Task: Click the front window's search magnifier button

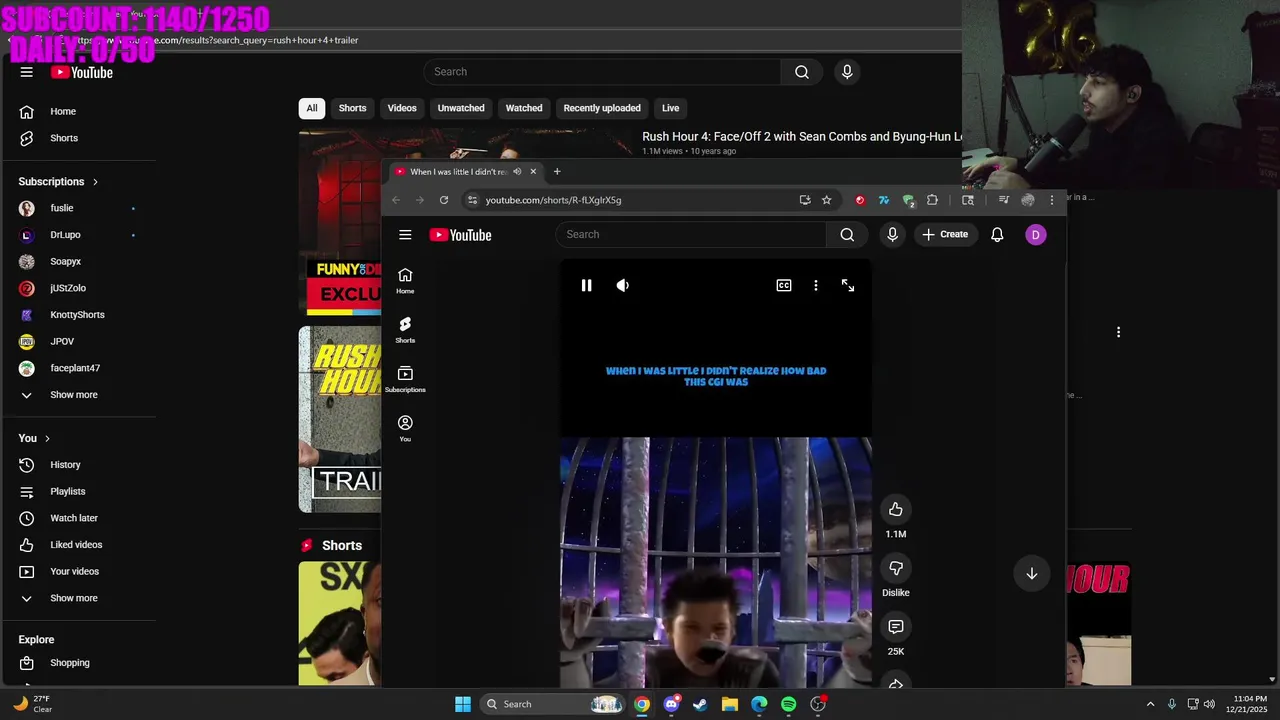Action: 847,234
